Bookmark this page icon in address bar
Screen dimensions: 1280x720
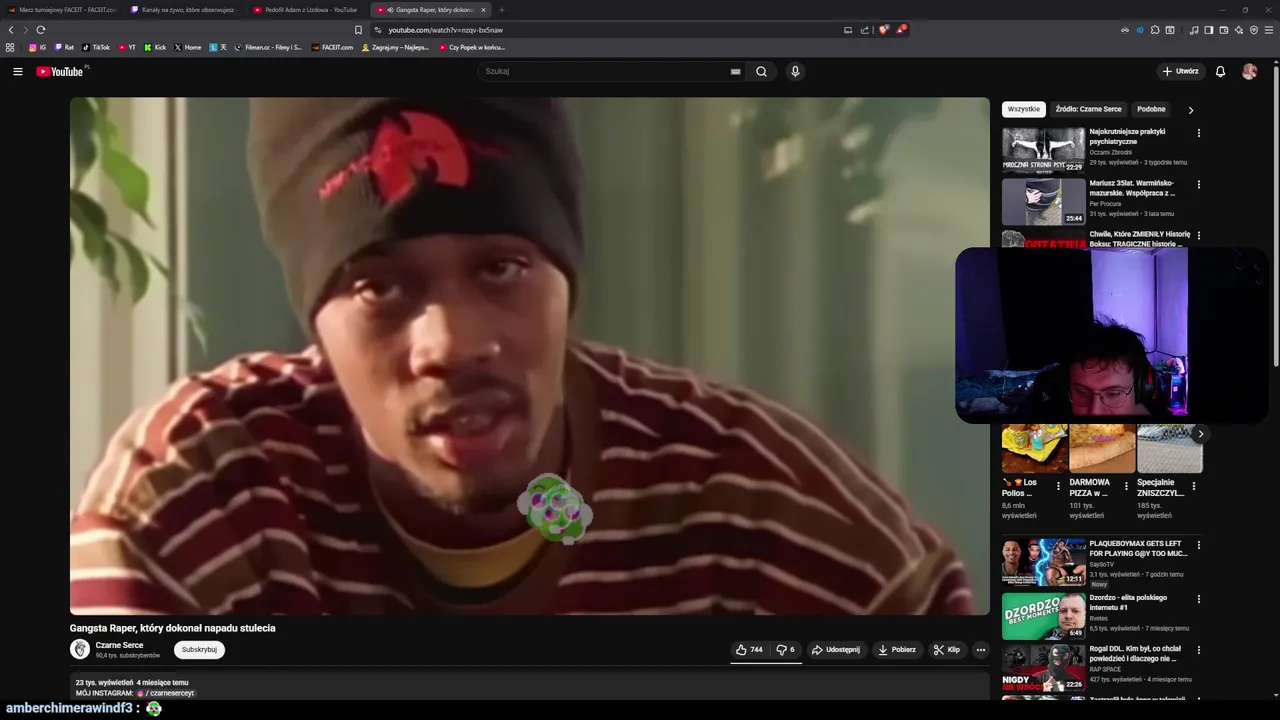[x=358, y=30]
